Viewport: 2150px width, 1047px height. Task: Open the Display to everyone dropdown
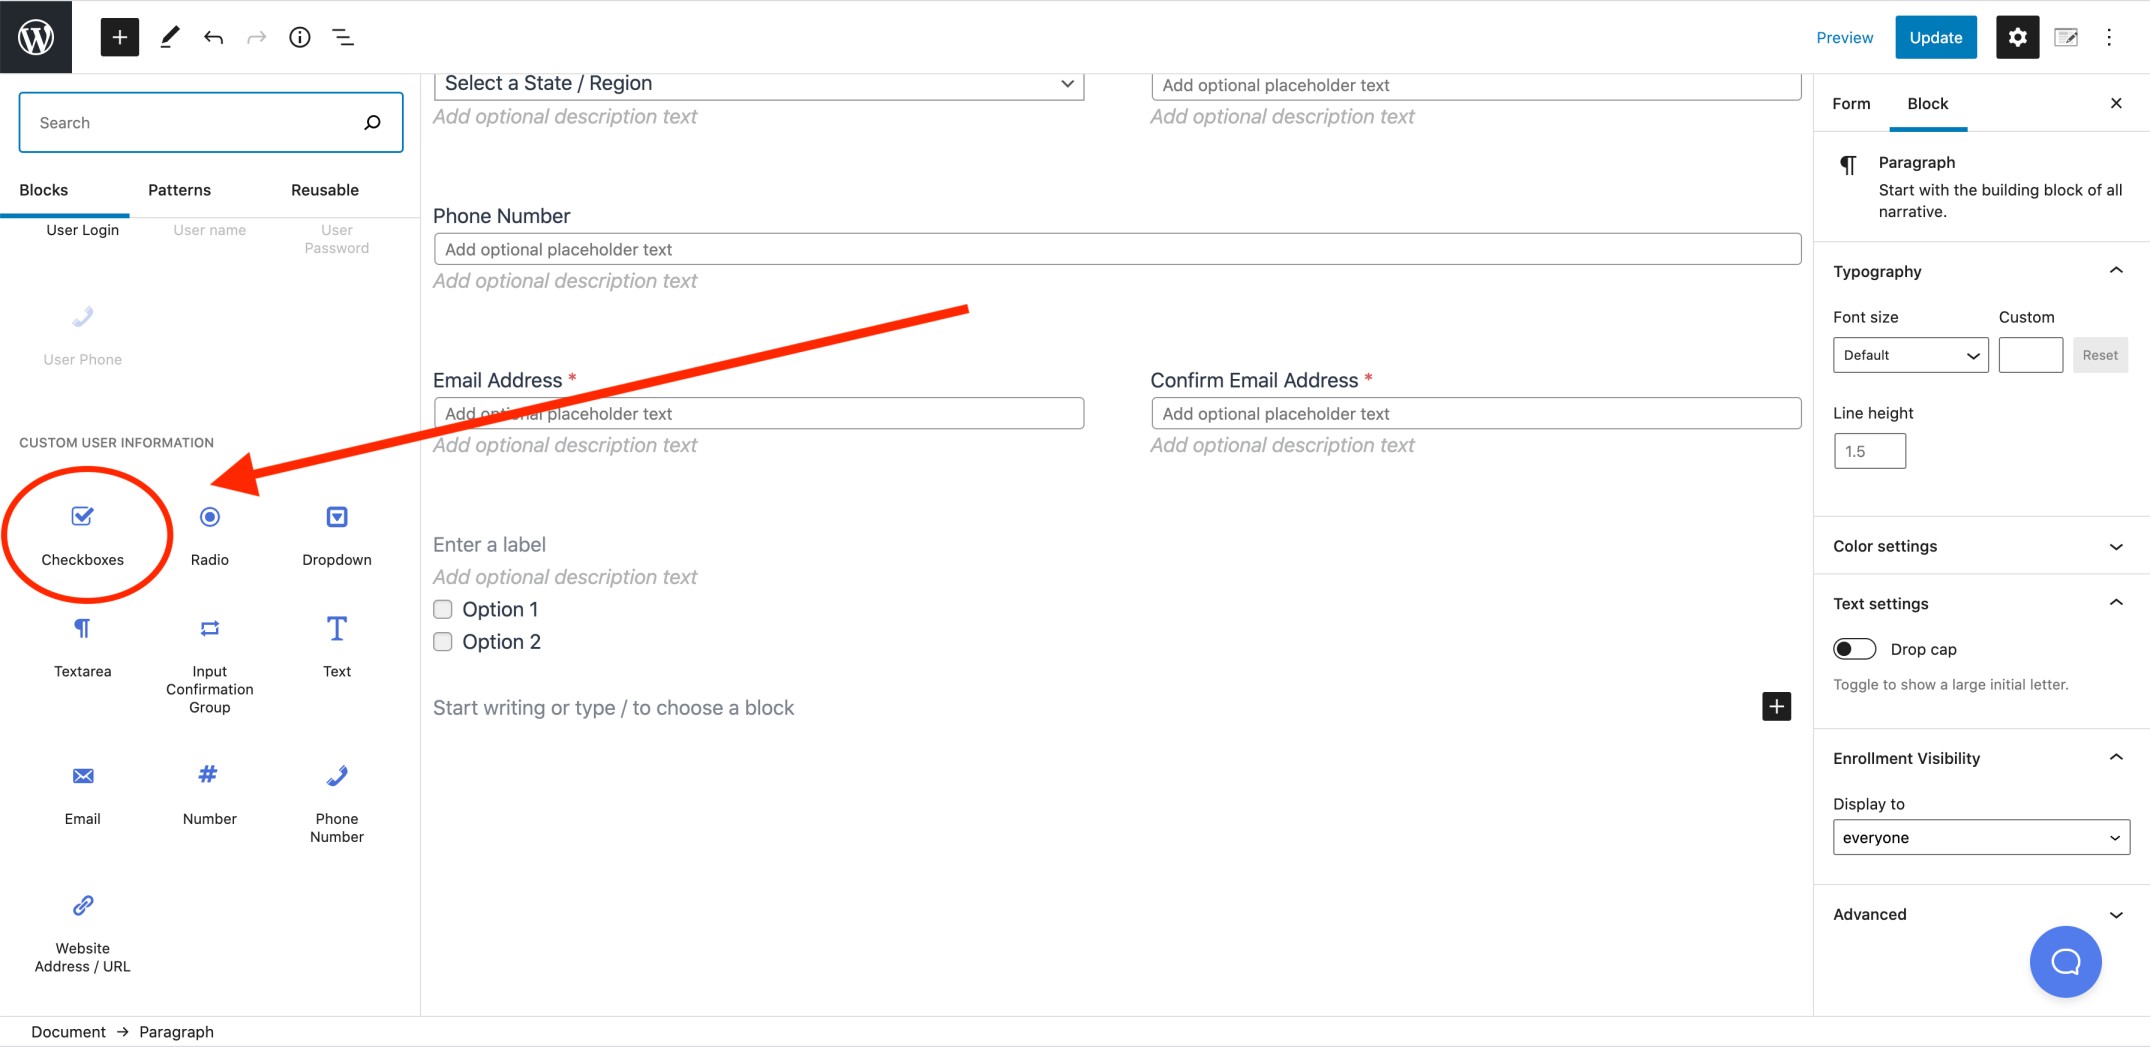[x=1981, y=837]
